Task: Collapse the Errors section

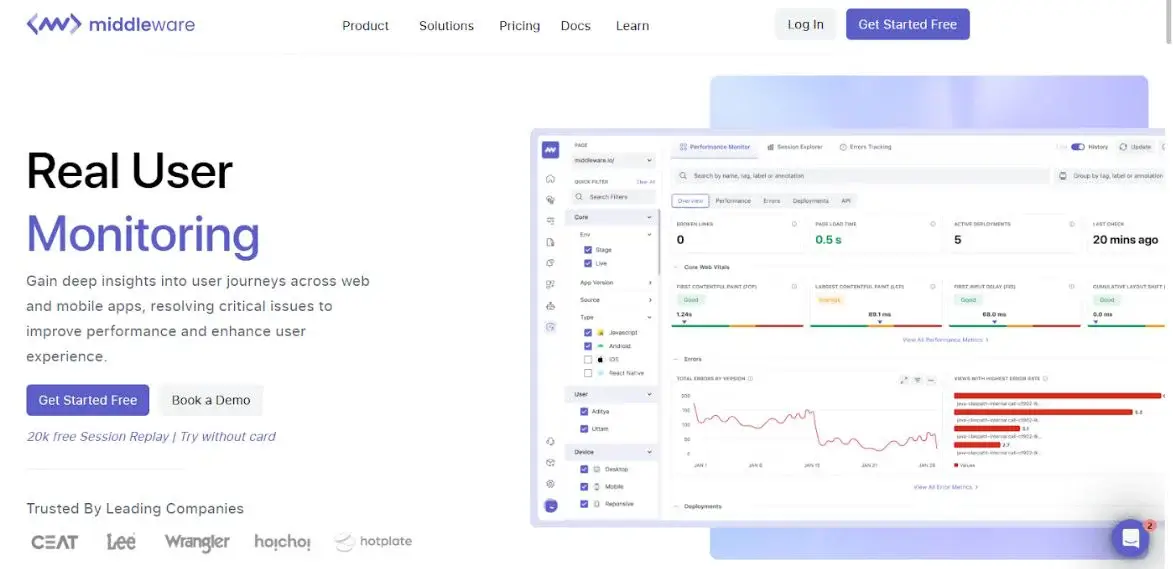Action: click(x=676, y=360)
